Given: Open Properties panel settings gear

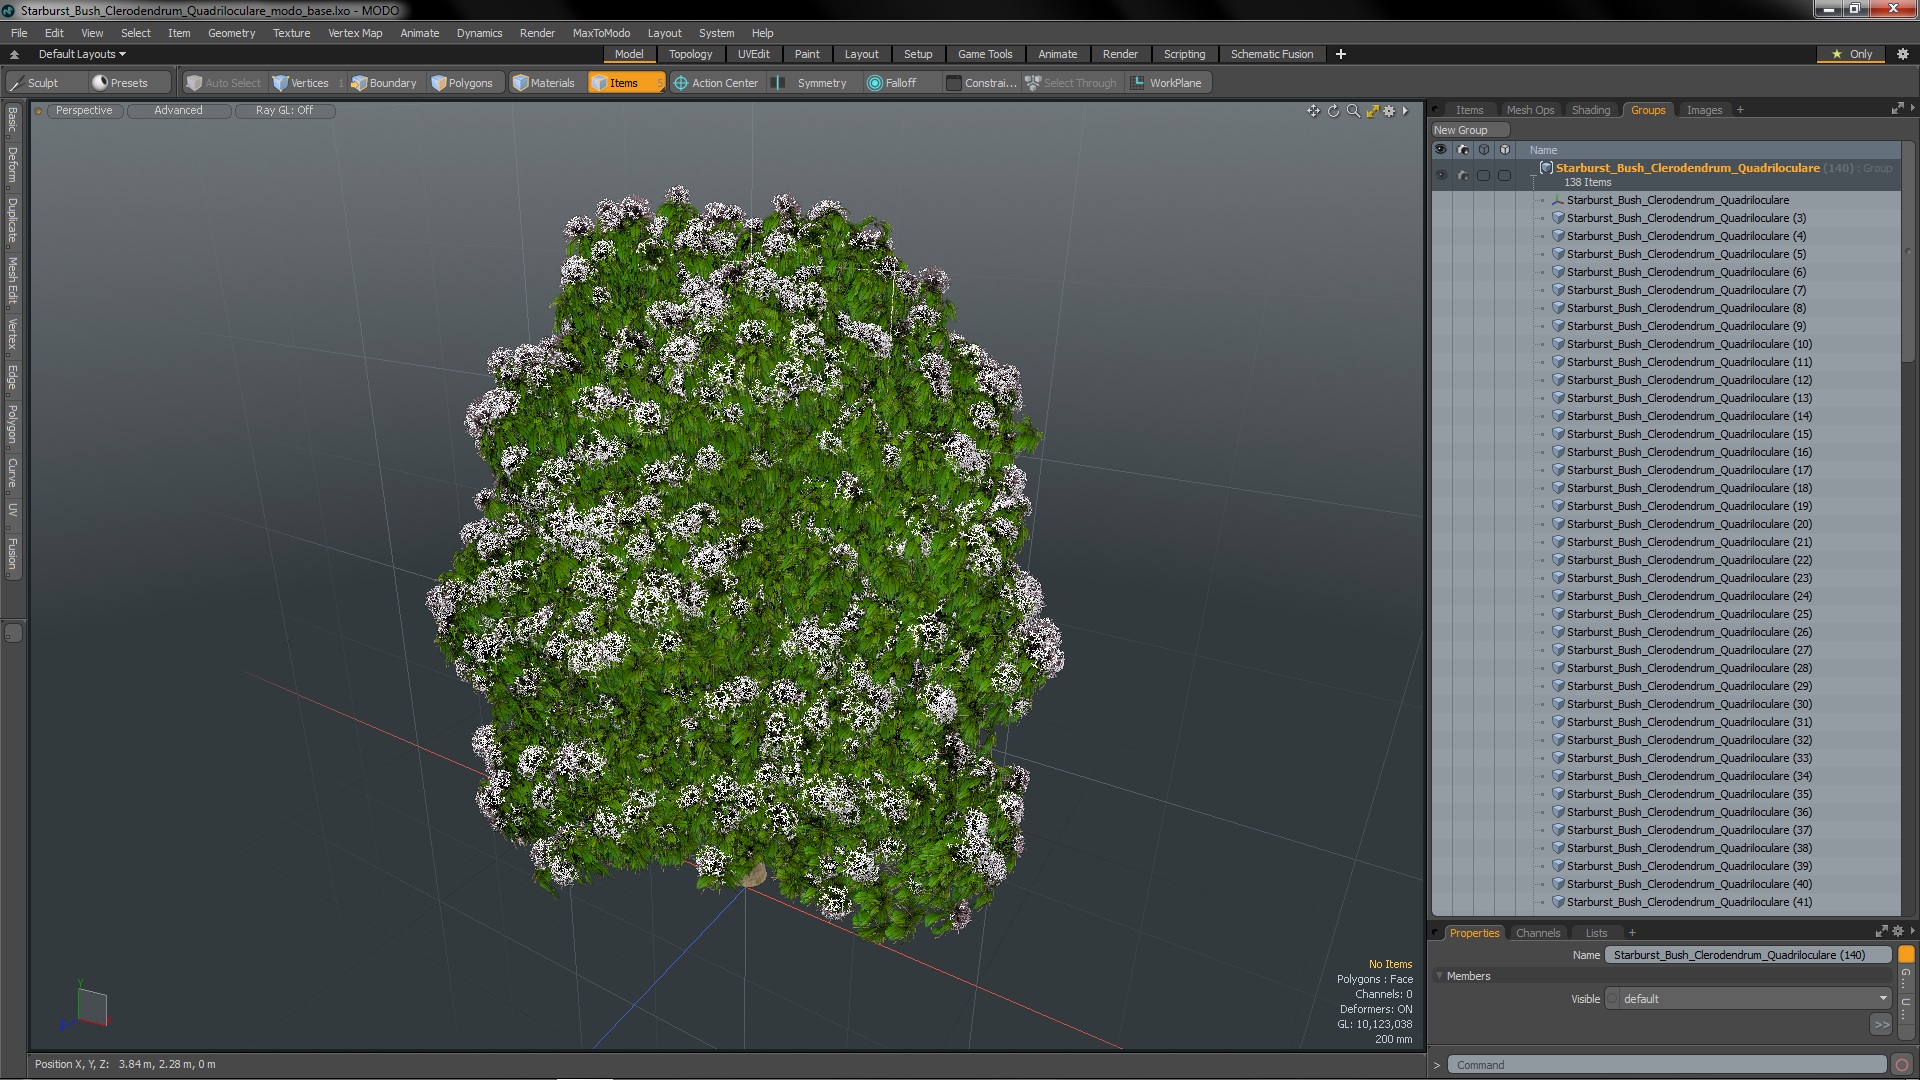Looking at the screenshot, I should pos(1898,932).
